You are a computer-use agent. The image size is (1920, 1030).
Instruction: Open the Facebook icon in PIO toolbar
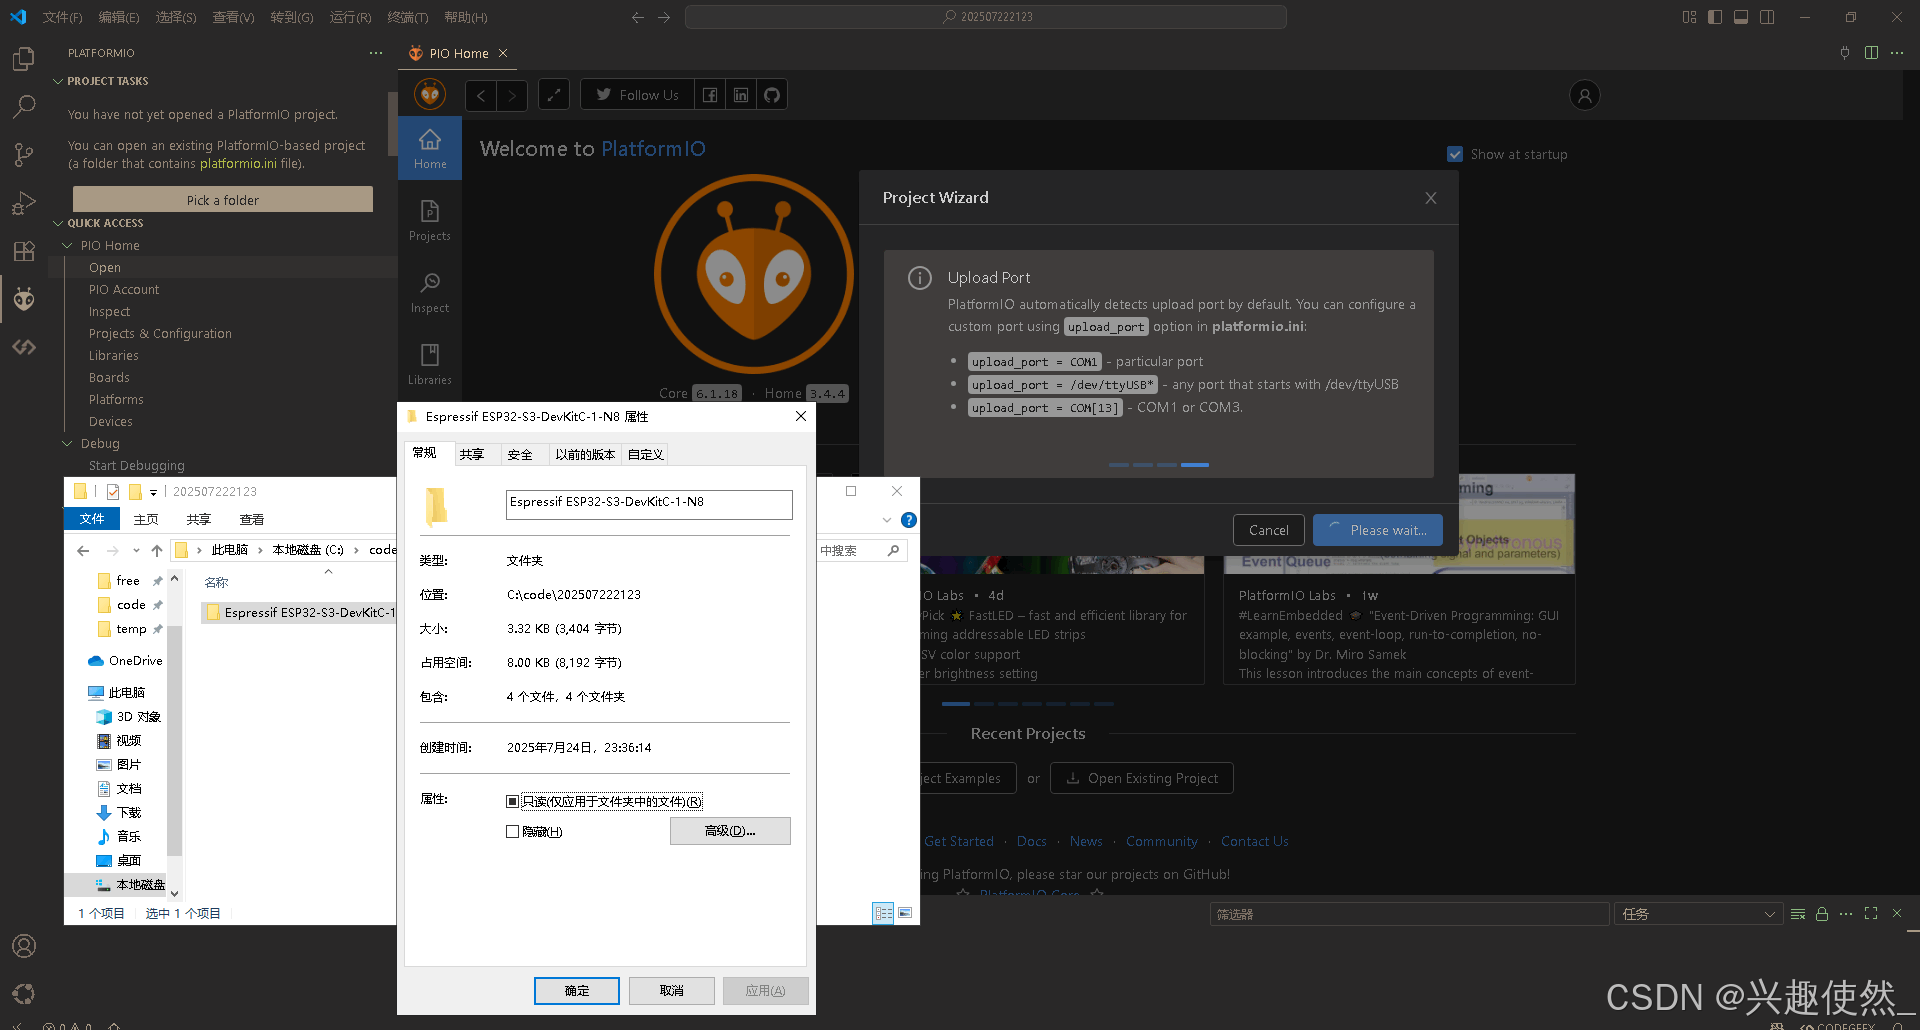709,95
